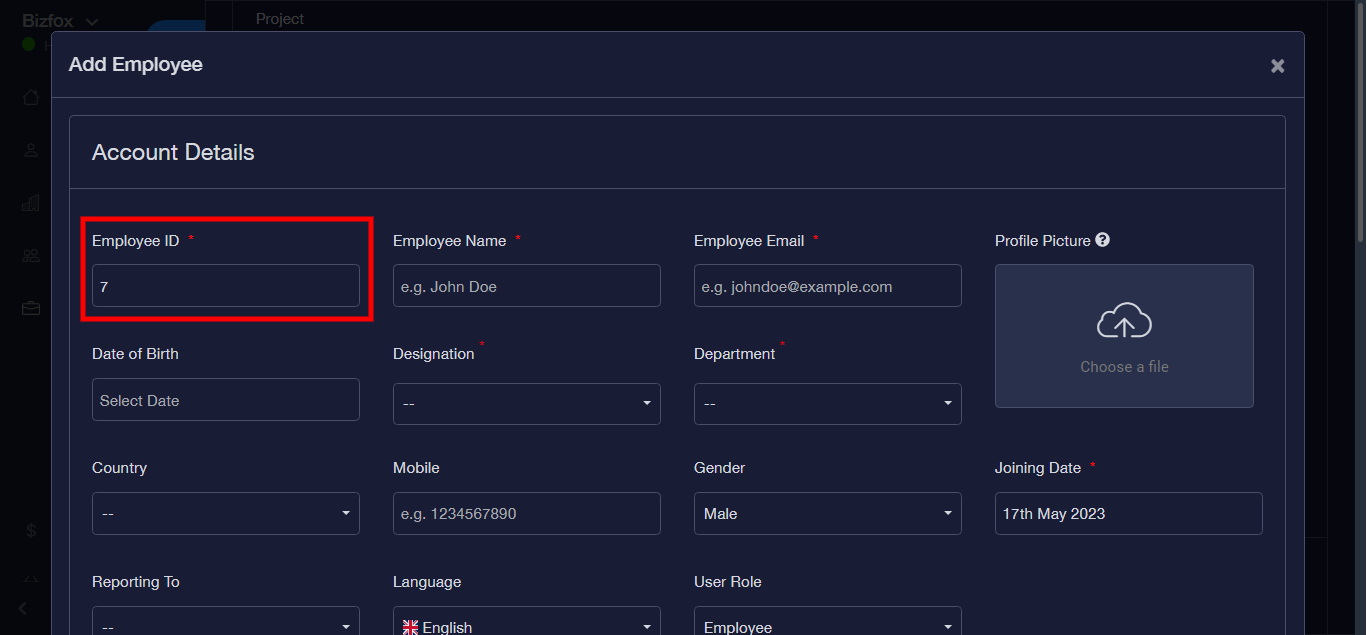
Task: Click the cloud upload icon
Action: pos(1124,321)
